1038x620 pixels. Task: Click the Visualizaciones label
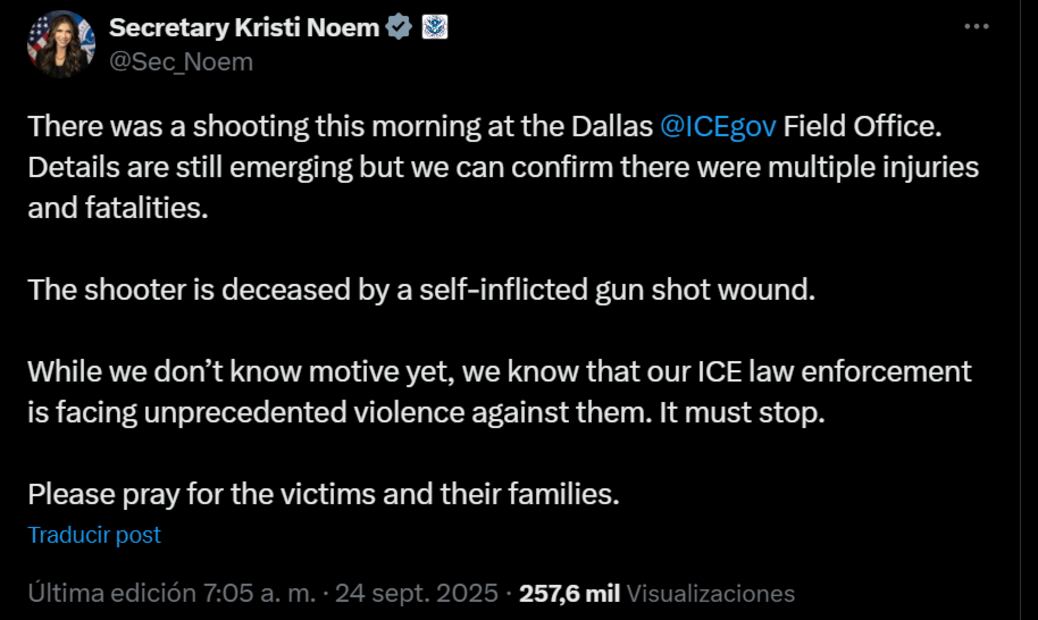point(710,593)
